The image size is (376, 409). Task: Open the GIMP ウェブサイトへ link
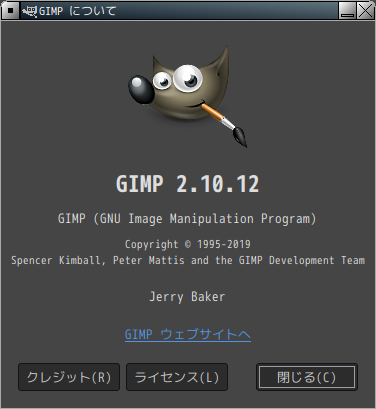pos(188,334)
